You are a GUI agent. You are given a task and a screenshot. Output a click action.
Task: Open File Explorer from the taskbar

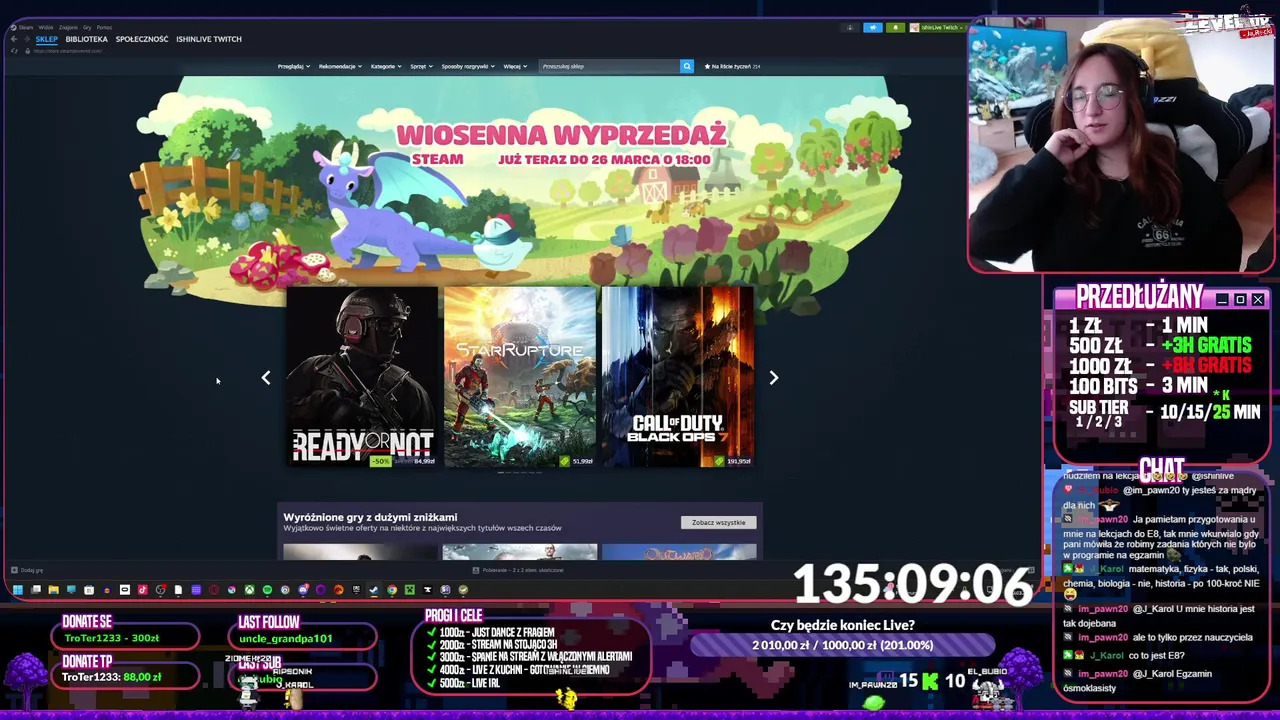coord(54,590)
